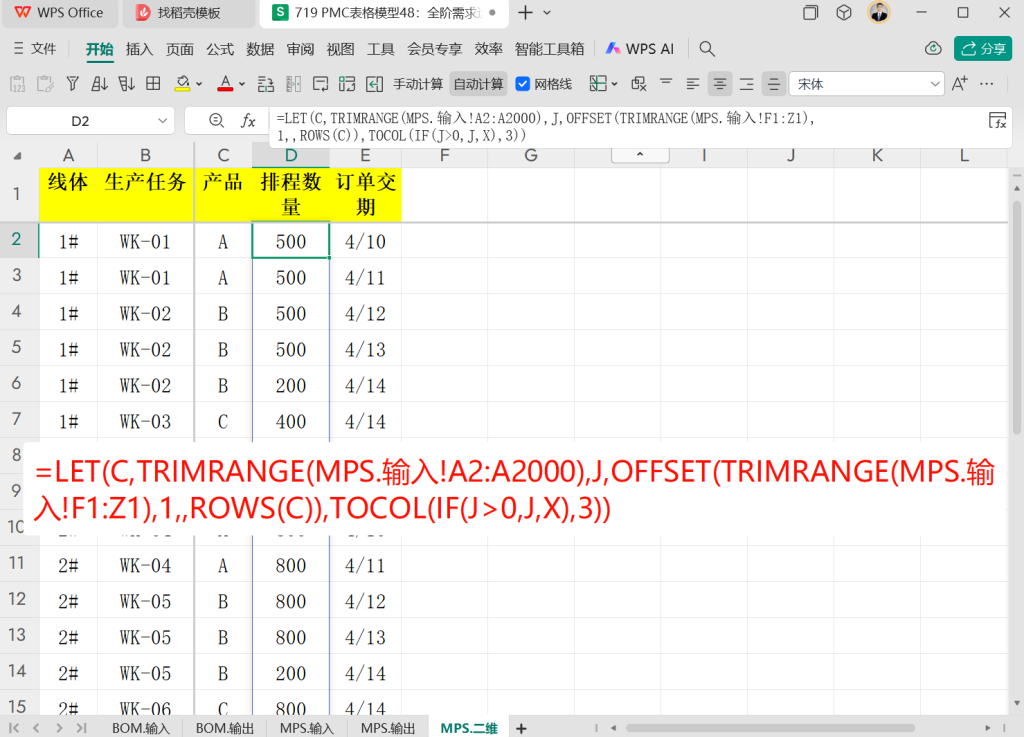Open the 宋体 font name dropdown

[935, 84]
